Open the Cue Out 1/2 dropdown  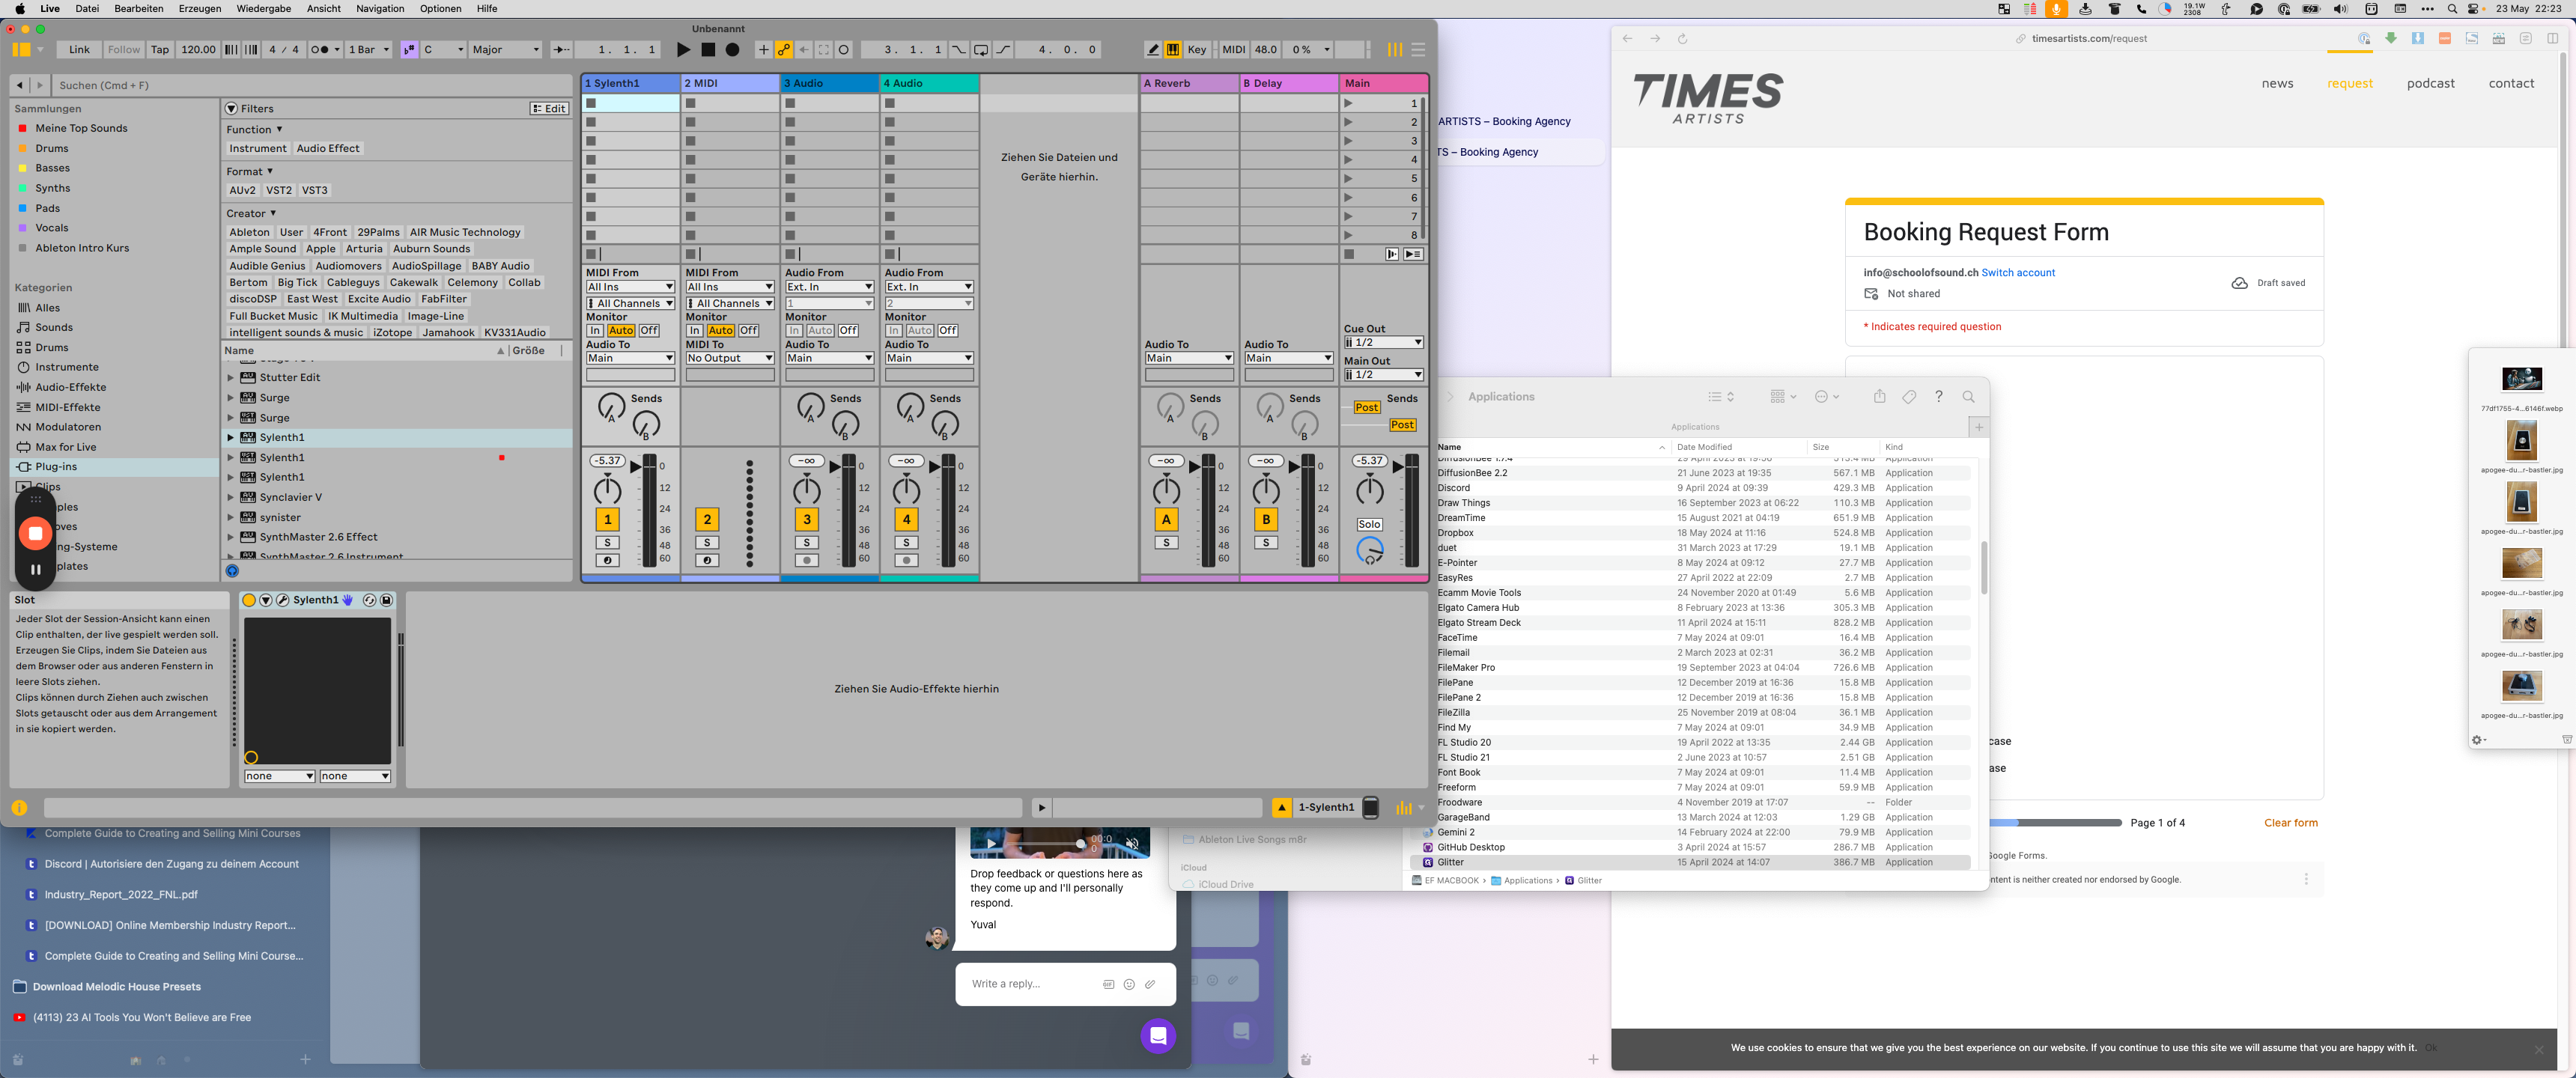coord(1383,343)
